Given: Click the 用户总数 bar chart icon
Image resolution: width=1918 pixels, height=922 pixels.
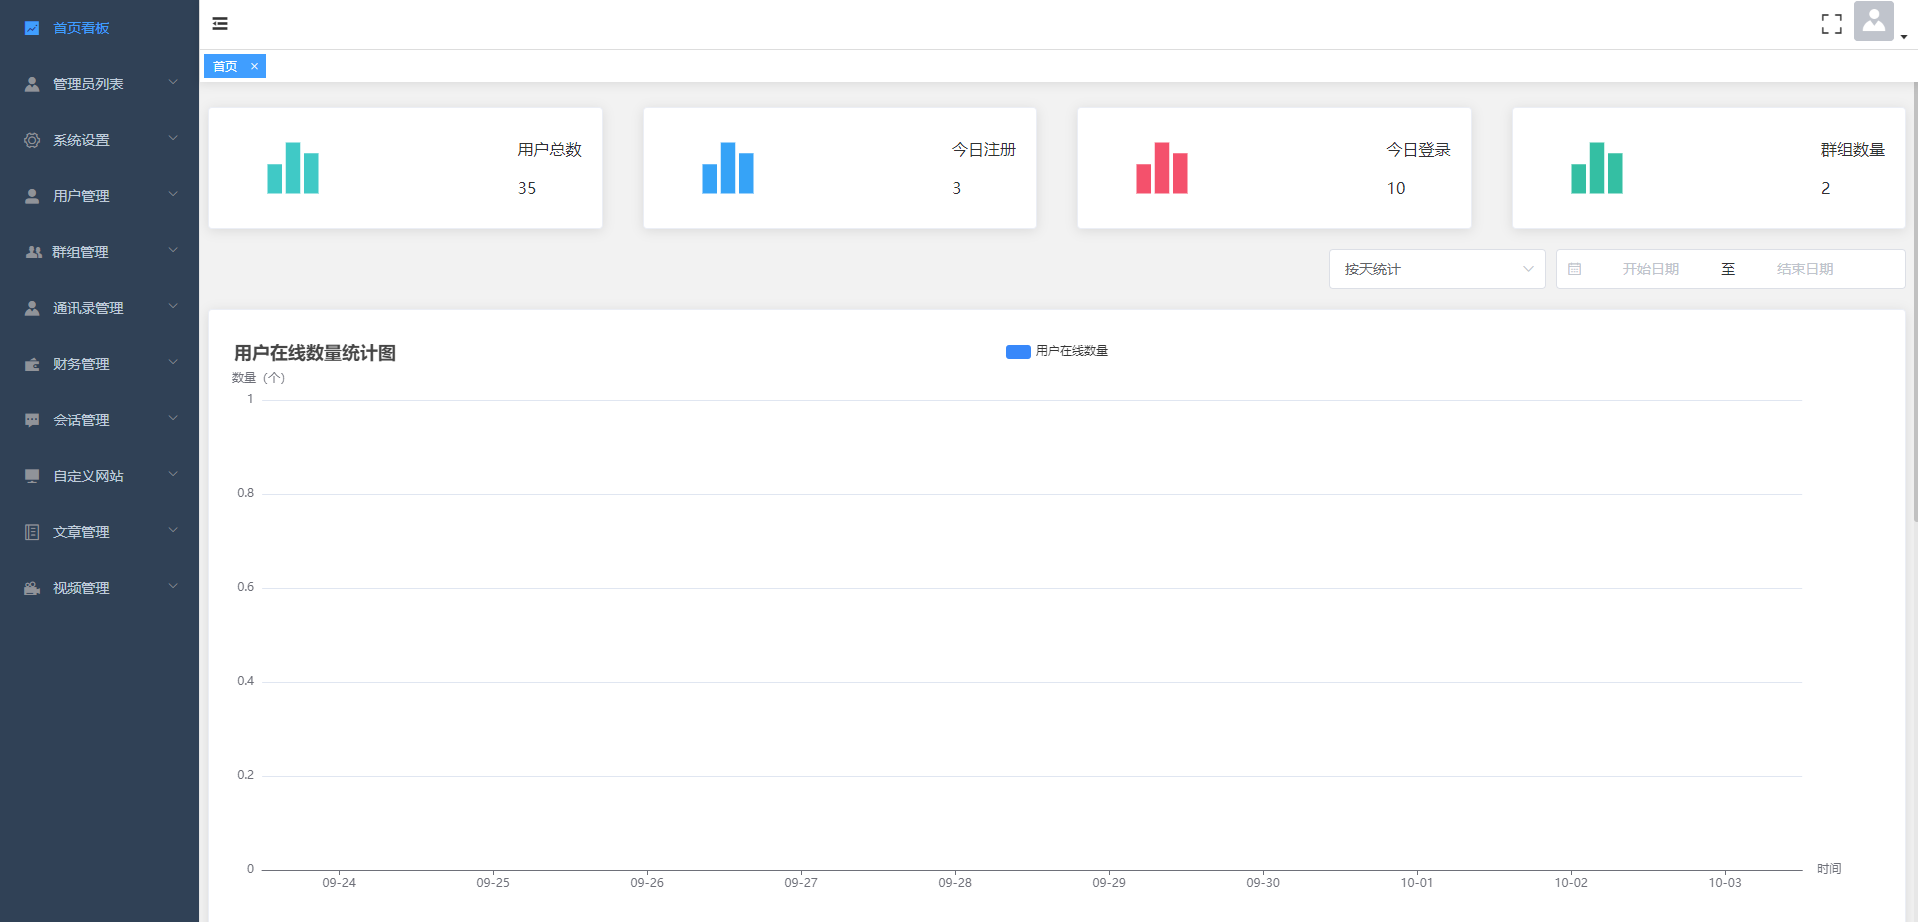Looking at the screenshot, I should [293, 168].
